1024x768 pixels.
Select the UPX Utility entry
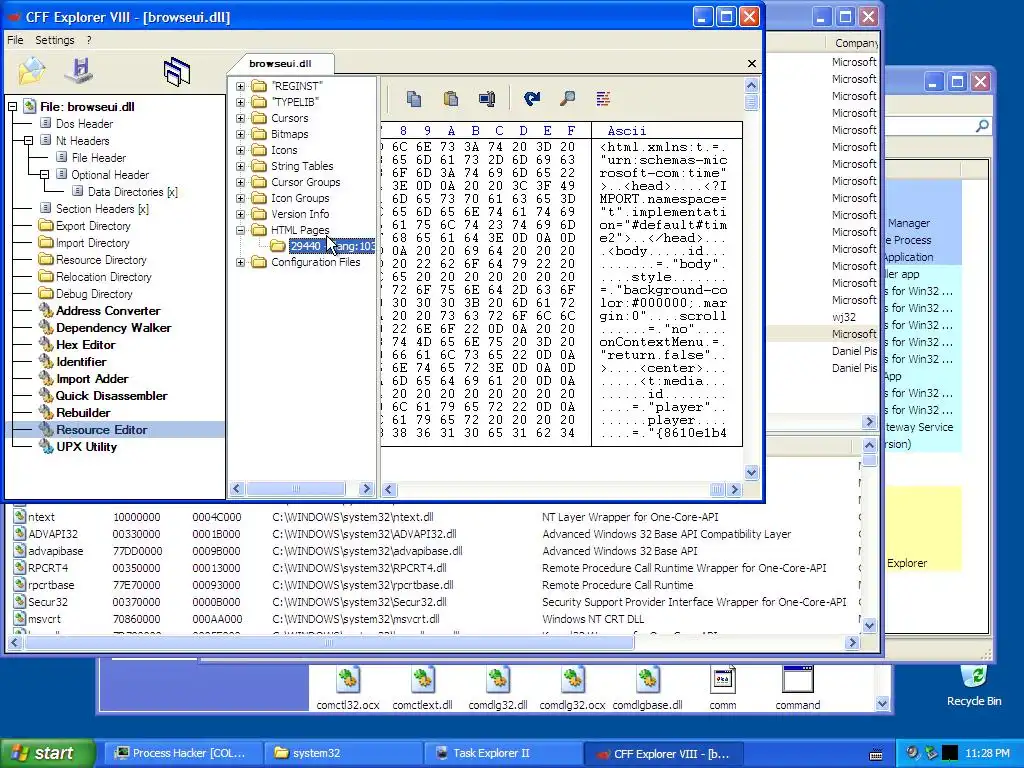(86, 447)
